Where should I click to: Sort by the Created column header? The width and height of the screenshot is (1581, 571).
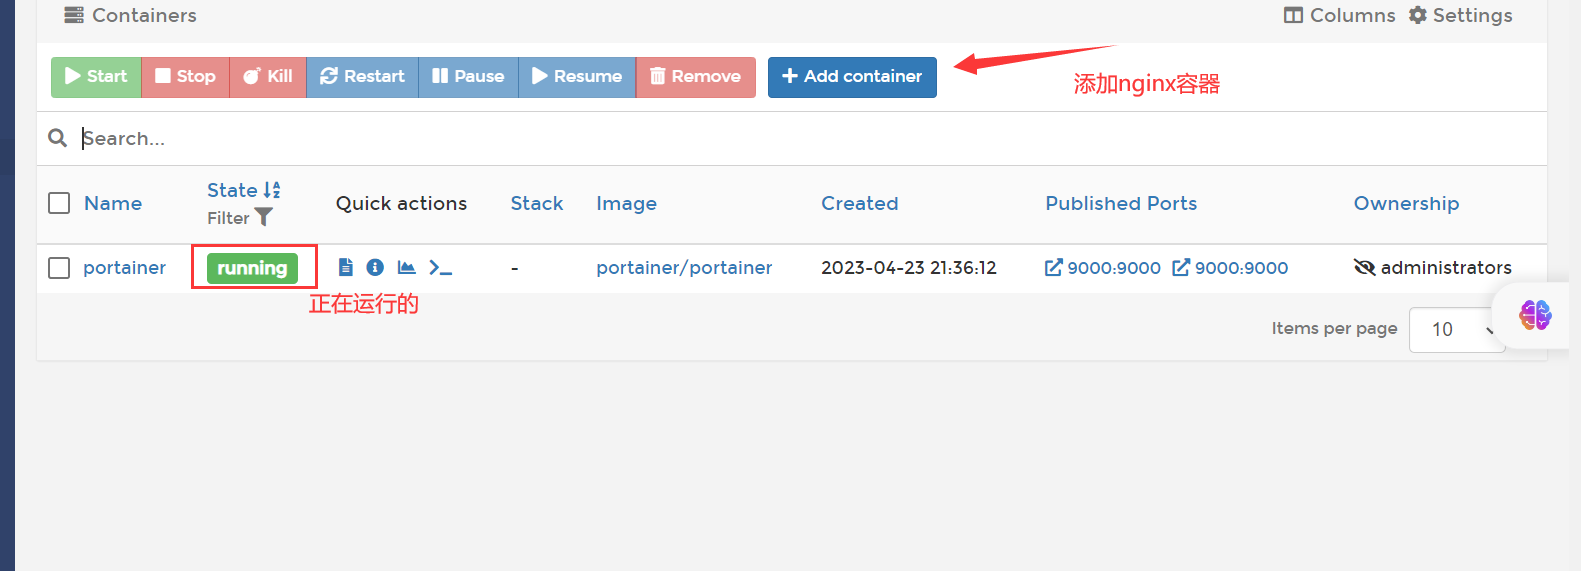tap(859, 203)
